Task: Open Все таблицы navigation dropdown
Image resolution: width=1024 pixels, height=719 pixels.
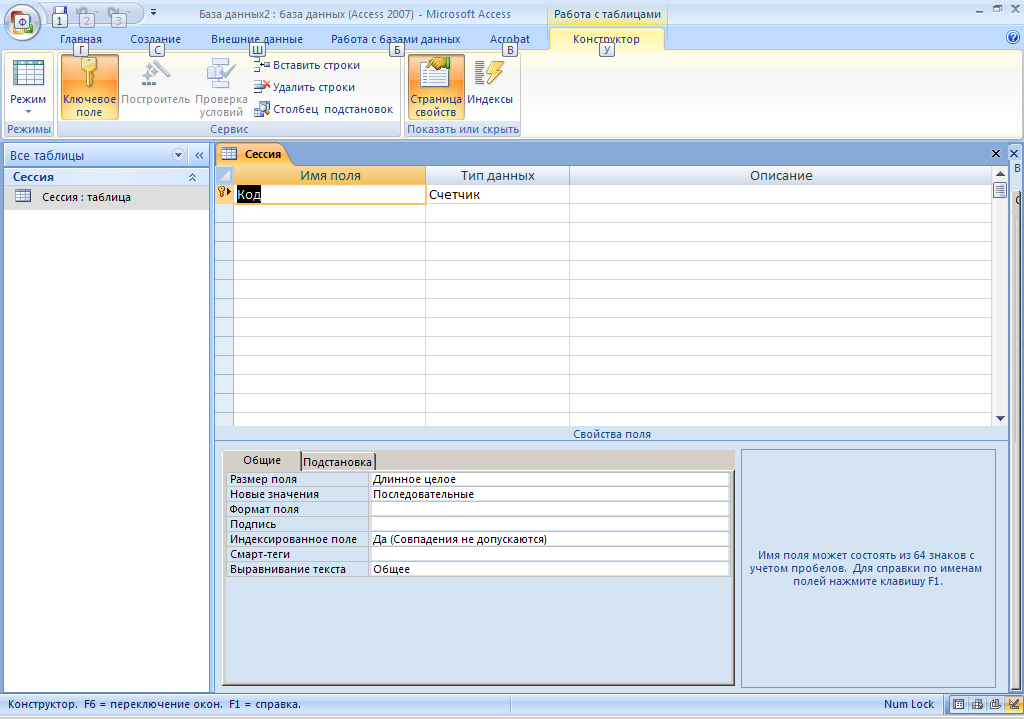Action: coord(178,155)
